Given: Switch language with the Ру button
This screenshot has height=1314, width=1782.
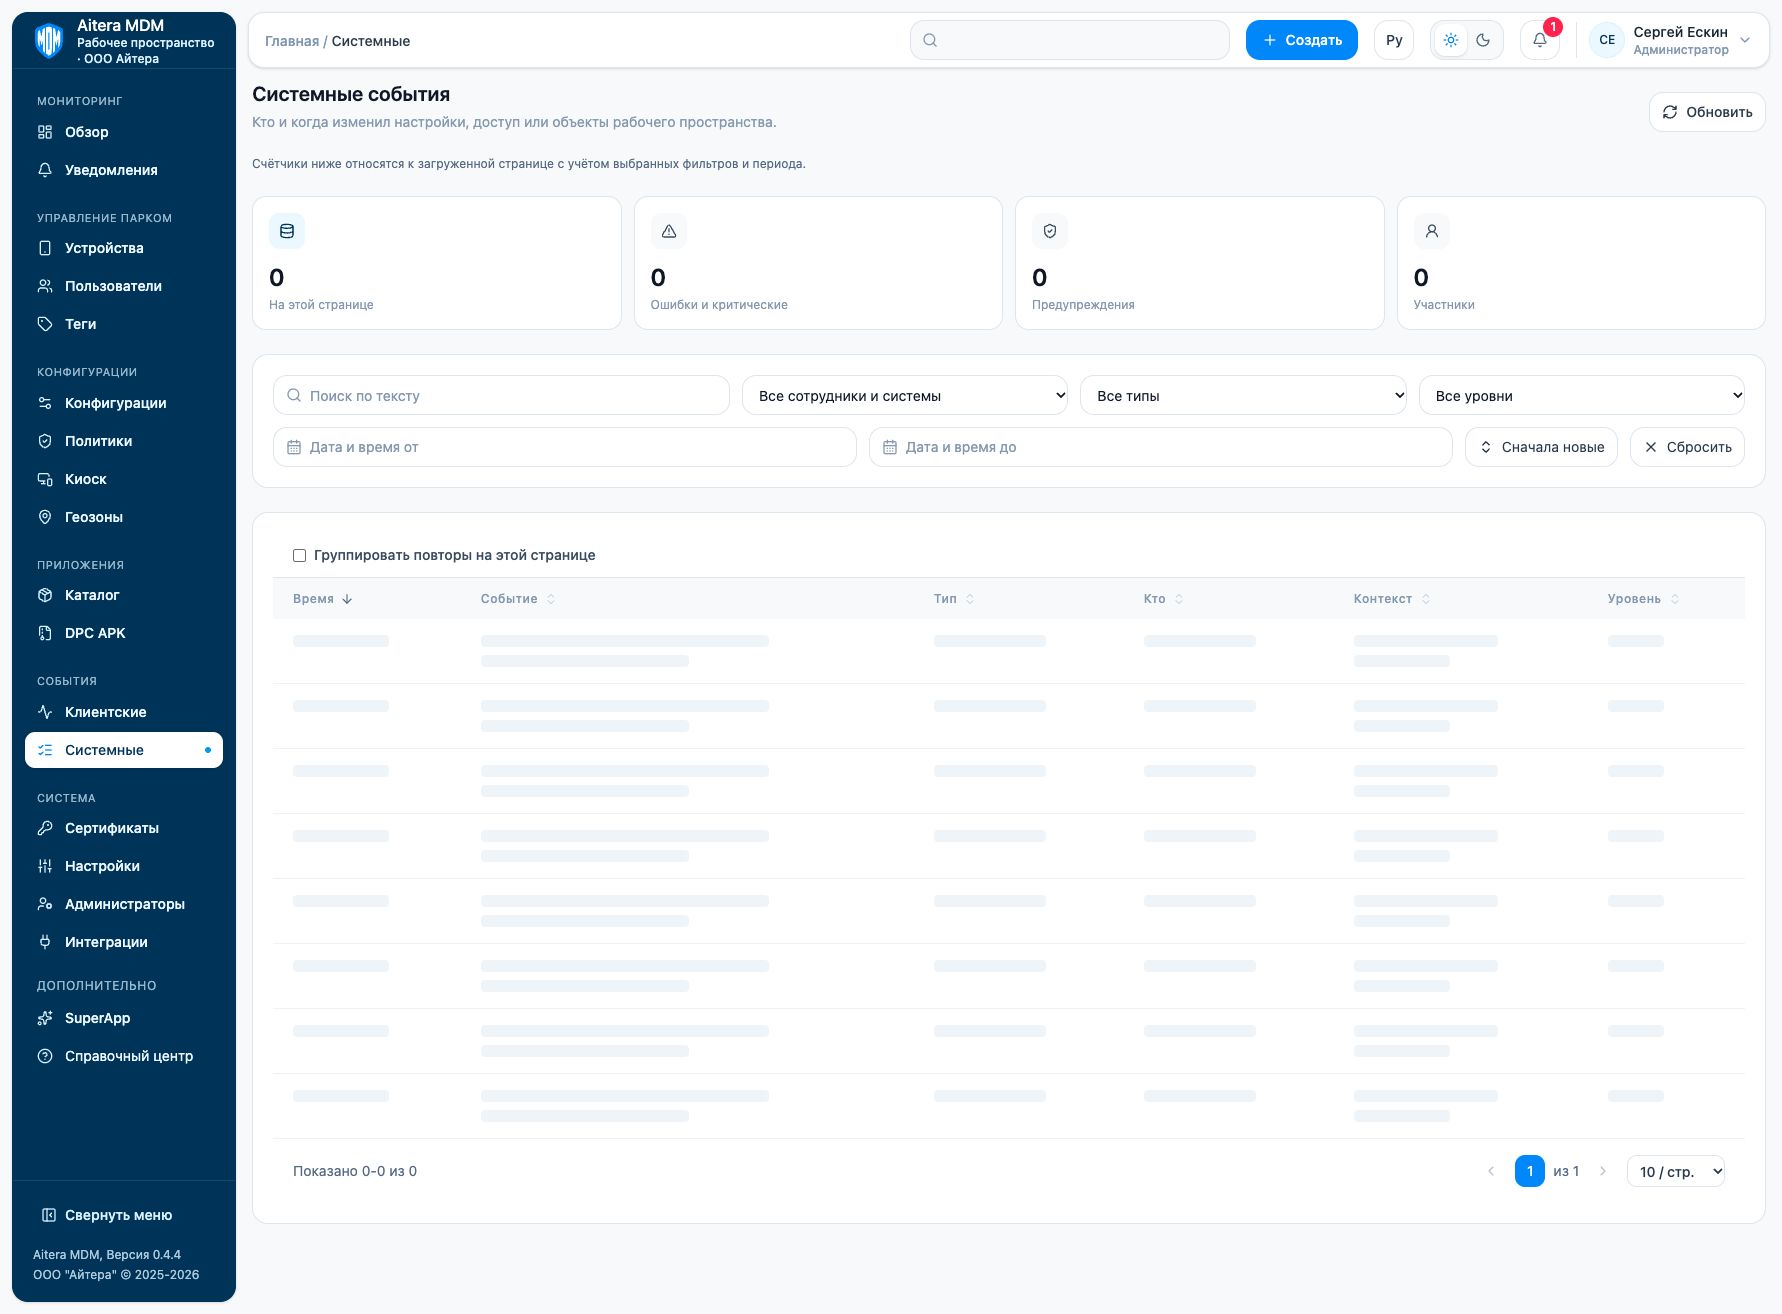Looking at the screenshot, I should (x=1394, y=40).
